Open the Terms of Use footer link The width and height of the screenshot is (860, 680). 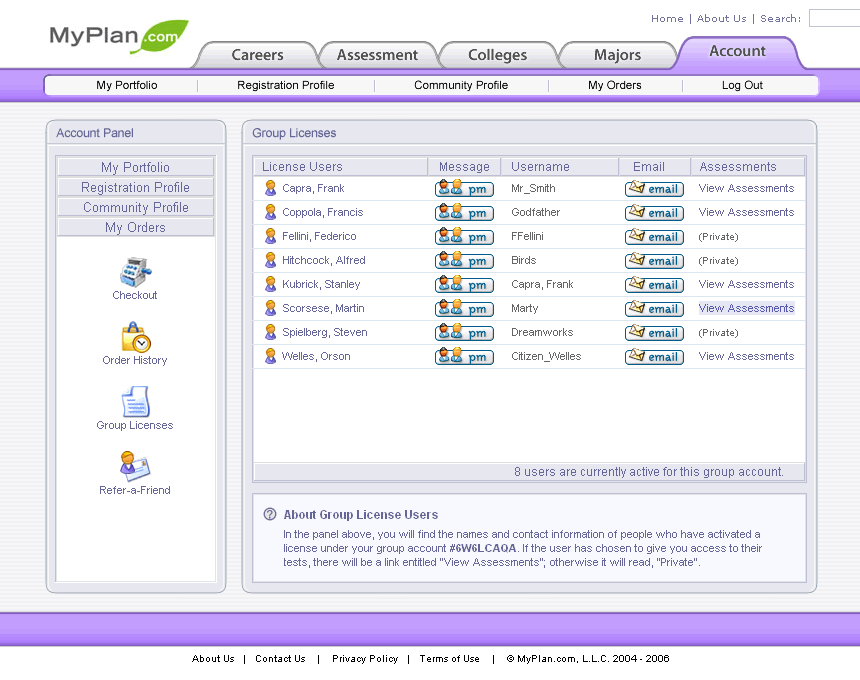[449, 659]
